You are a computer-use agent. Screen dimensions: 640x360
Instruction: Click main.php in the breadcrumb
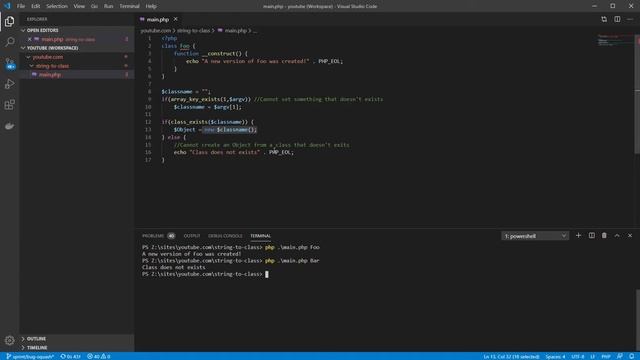tap(236, 31)
